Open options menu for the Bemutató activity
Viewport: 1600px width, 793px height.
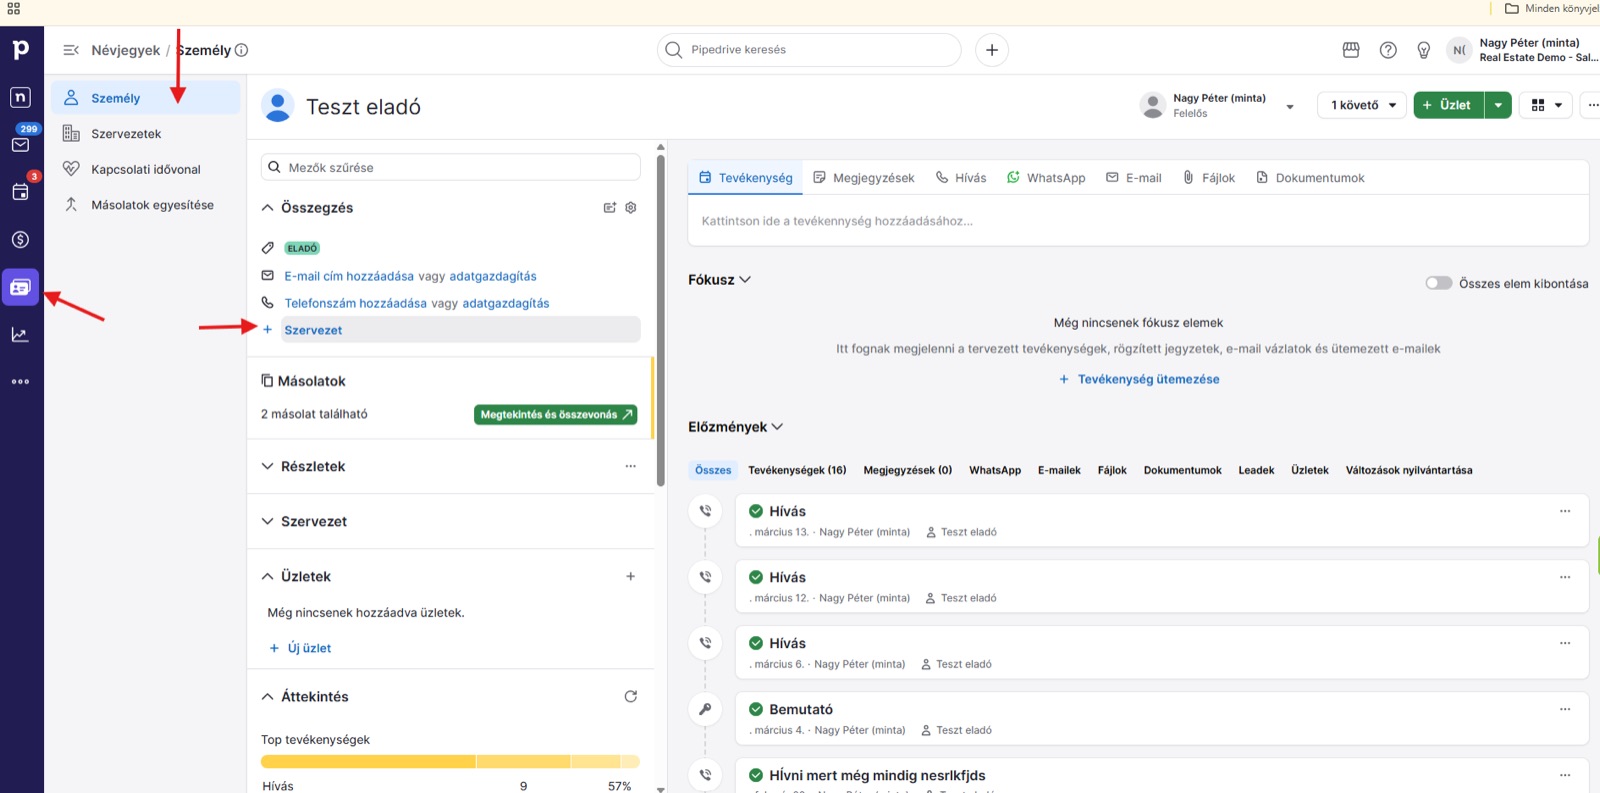click(x=1565, y=709)
